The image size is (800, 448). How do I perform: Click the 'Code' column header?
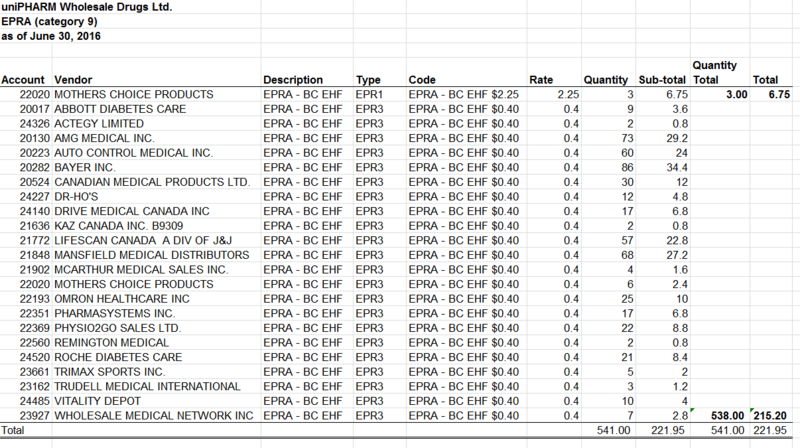(x=422, y=80)
